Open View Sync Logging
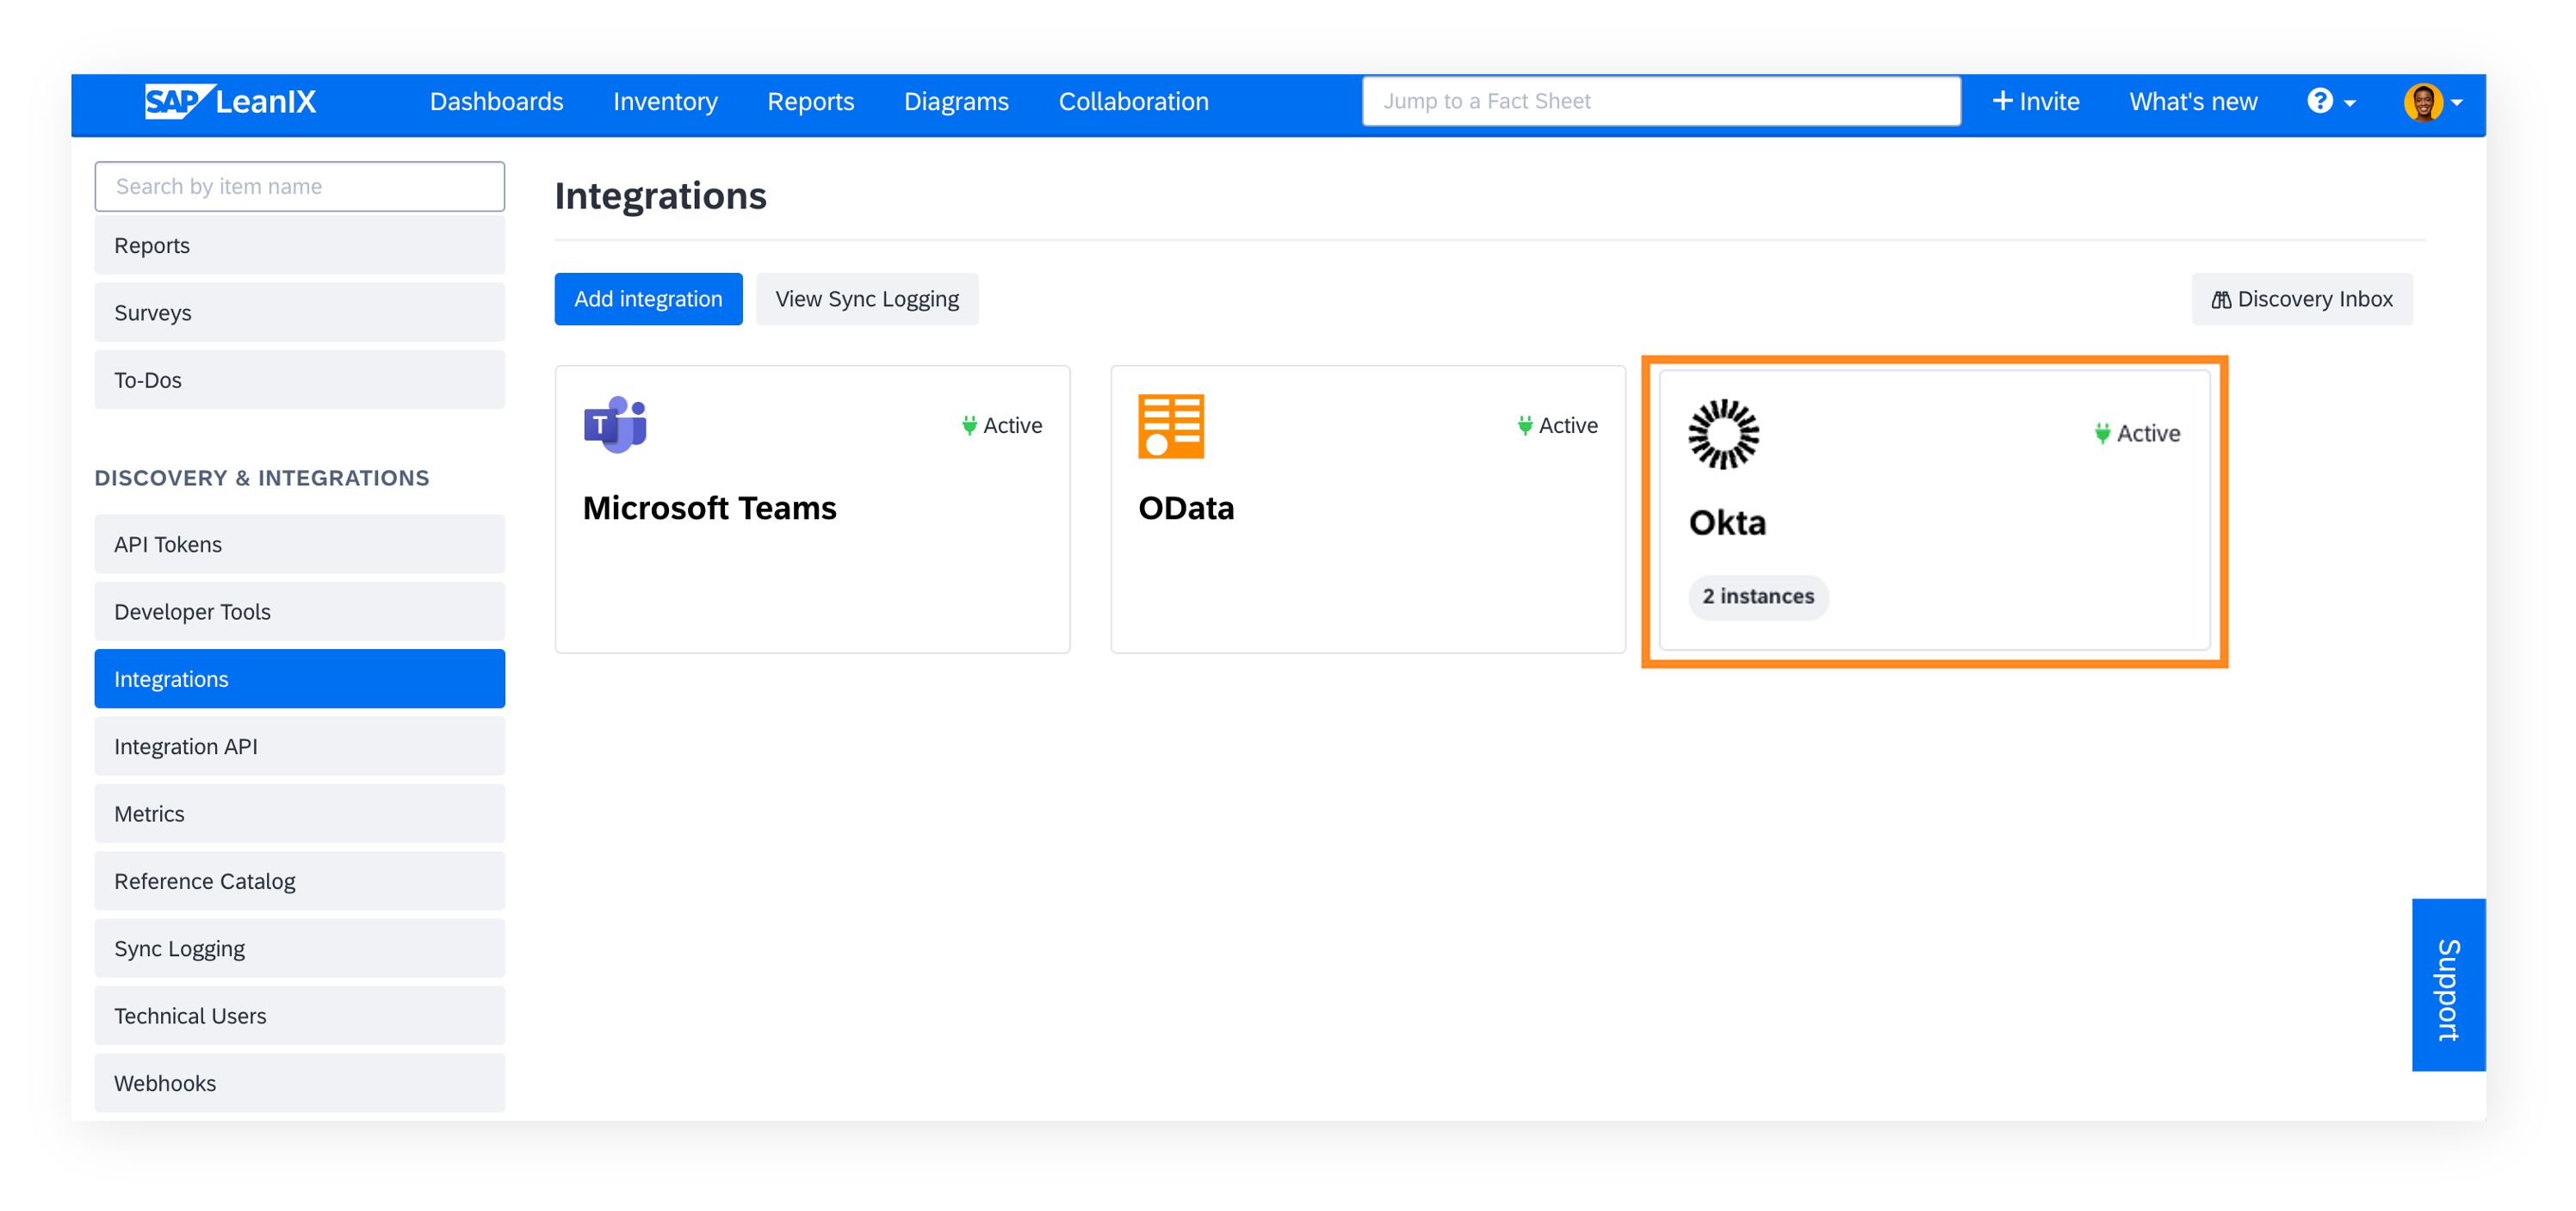This screenshot has height=1211, width=2576. 867,299
